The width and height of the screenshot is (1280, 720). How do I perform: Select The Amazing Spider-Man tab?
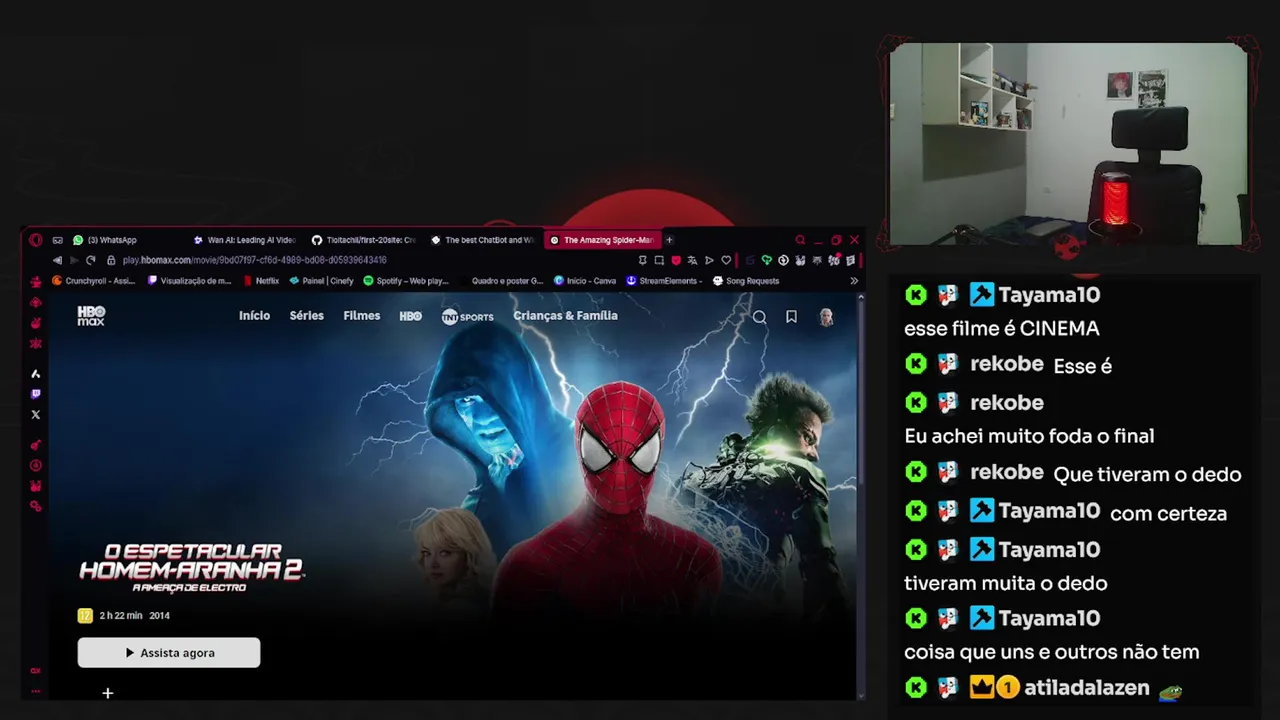pos(603,240)
